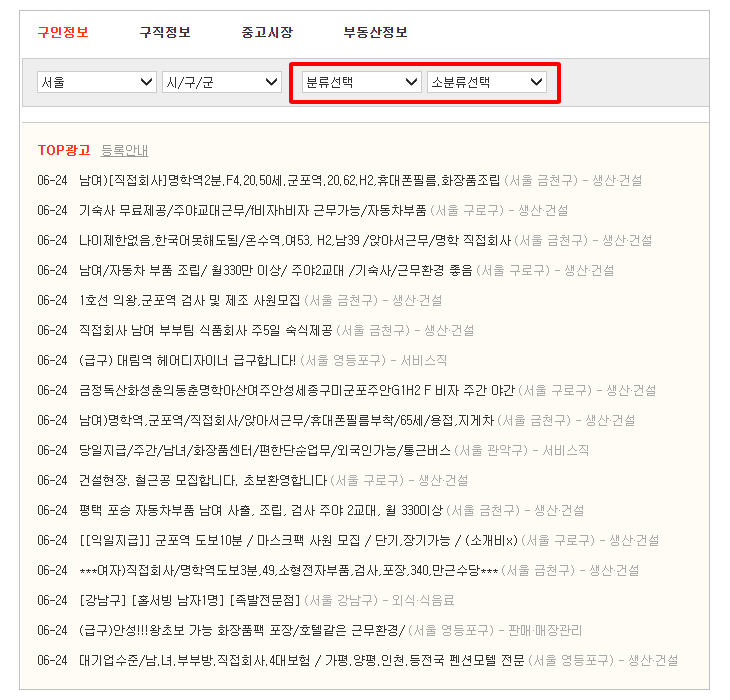730x700 pixels.
Task: Click (서울 관악구) - 서비스직 label
Action: click(x=522, y=450)
